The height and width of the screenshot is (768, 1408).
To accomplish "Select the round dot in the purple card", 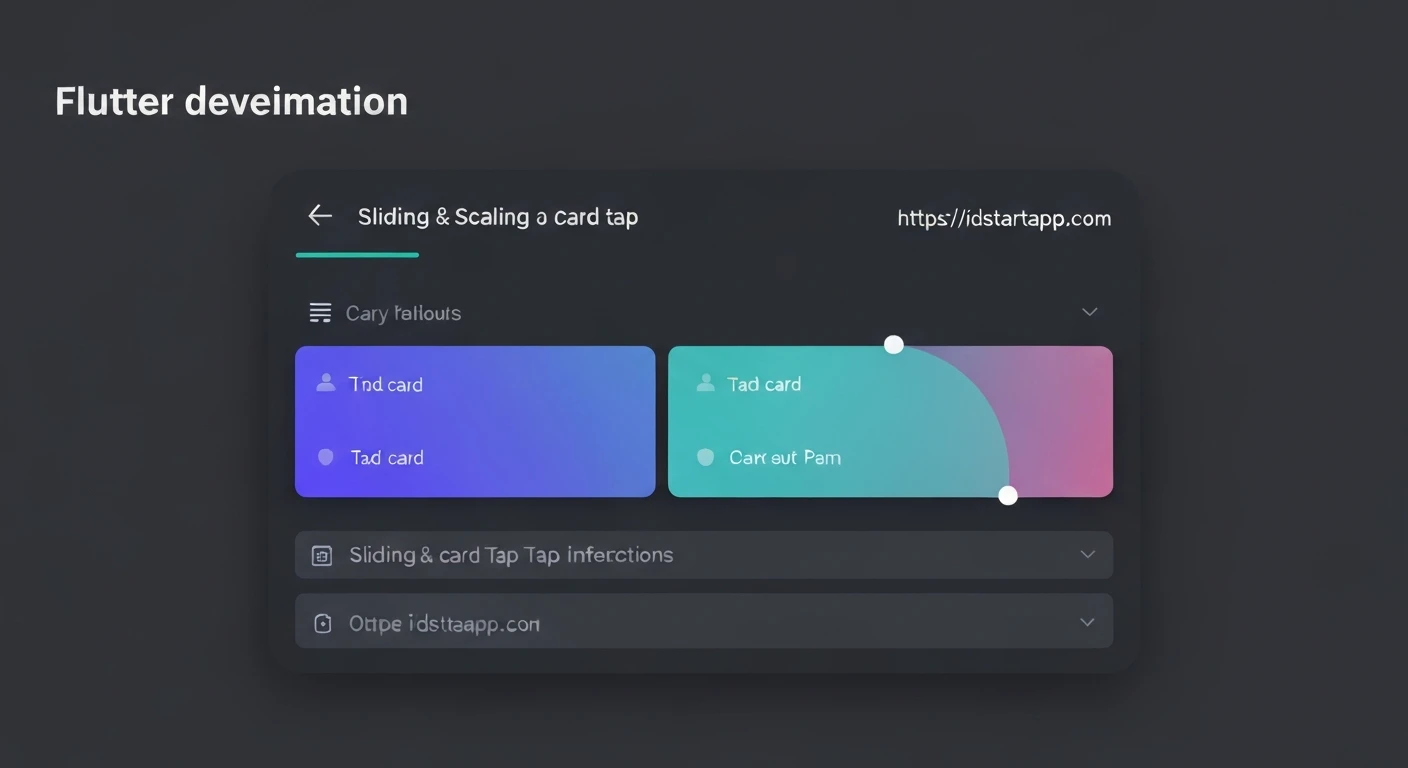I will pyautogui.click(x=325, y=457).
